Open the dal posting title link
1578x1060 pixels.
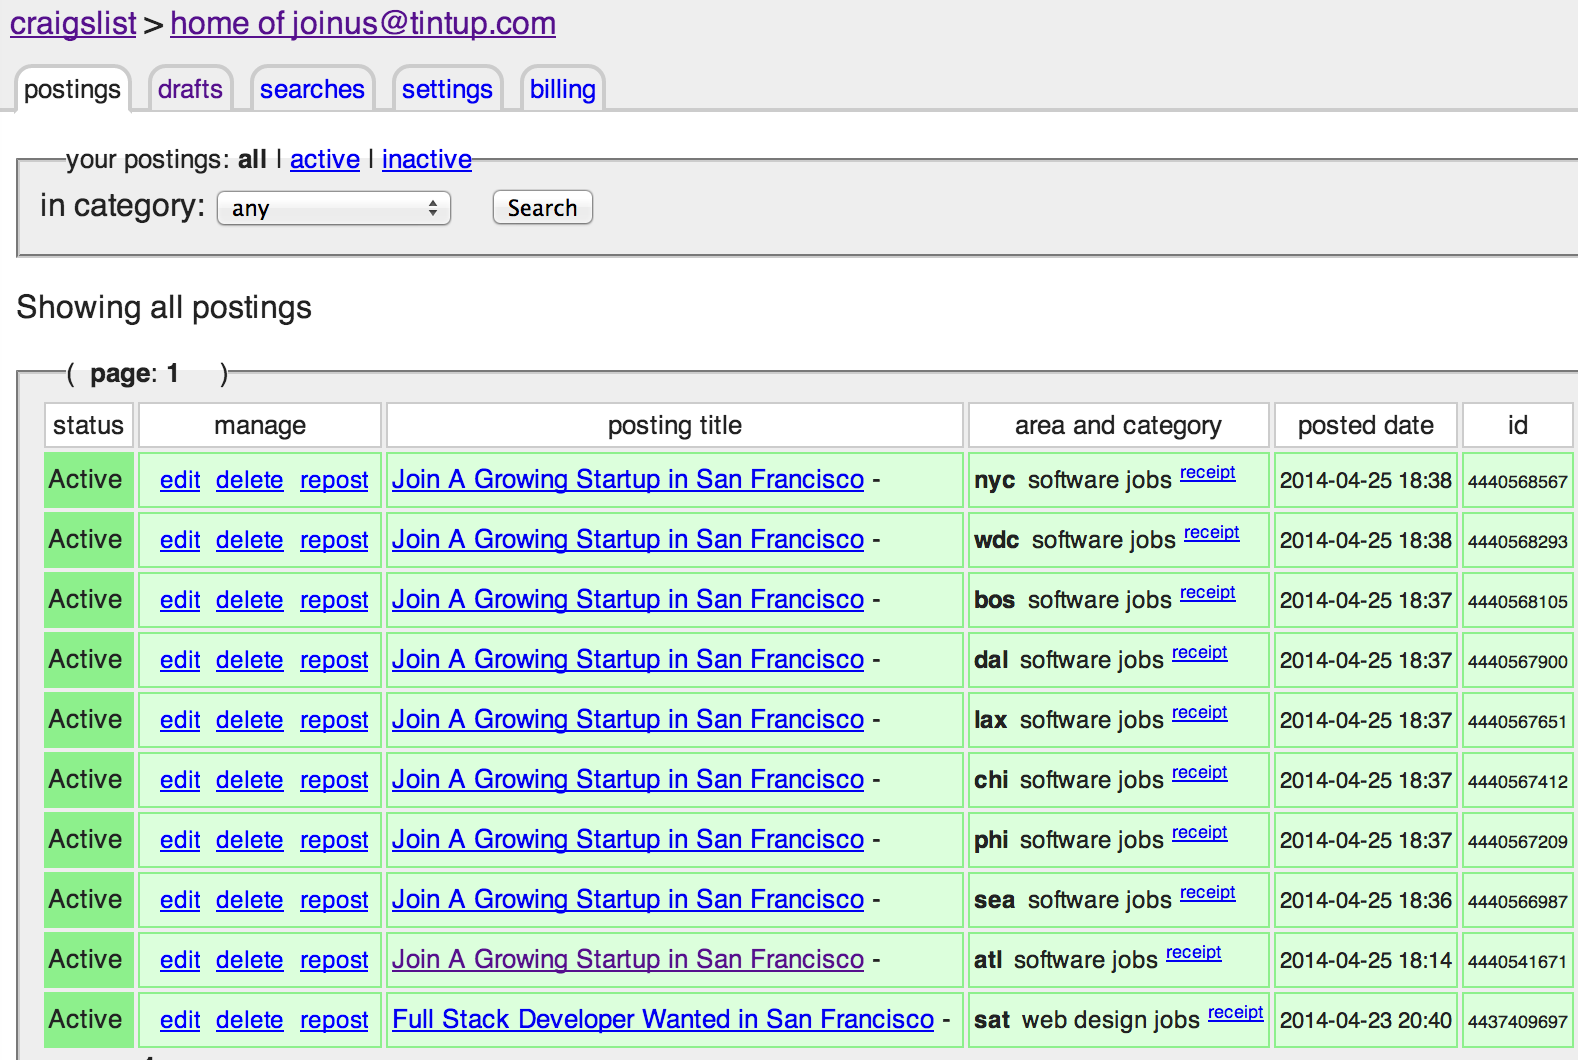[x=628, y=659]
